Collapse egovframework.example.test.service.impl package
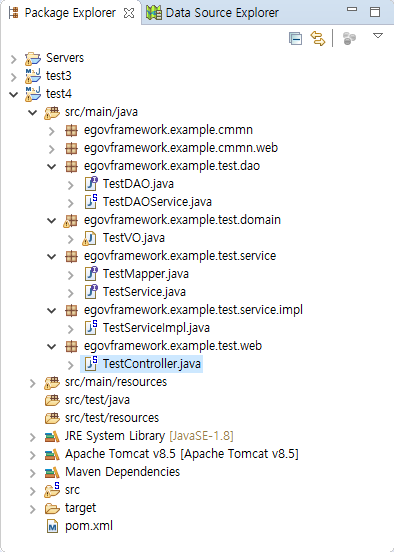The width and height of the screenshot is (394, 552). (x=52, y=310)
